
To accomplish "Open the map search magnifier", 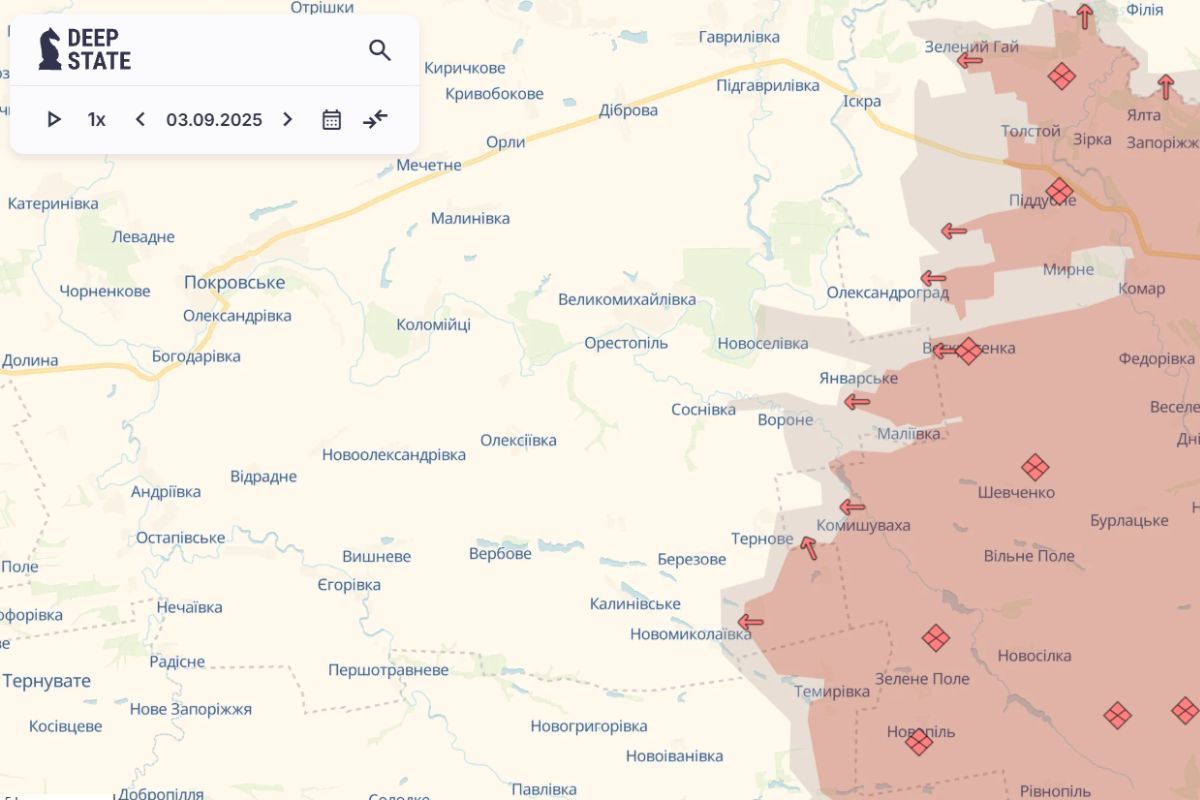I will point(379,50).
